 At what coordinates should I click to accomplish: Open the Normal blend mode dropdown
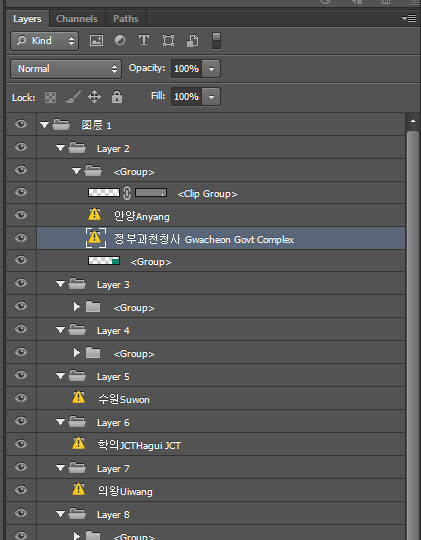tap(66, 69)
